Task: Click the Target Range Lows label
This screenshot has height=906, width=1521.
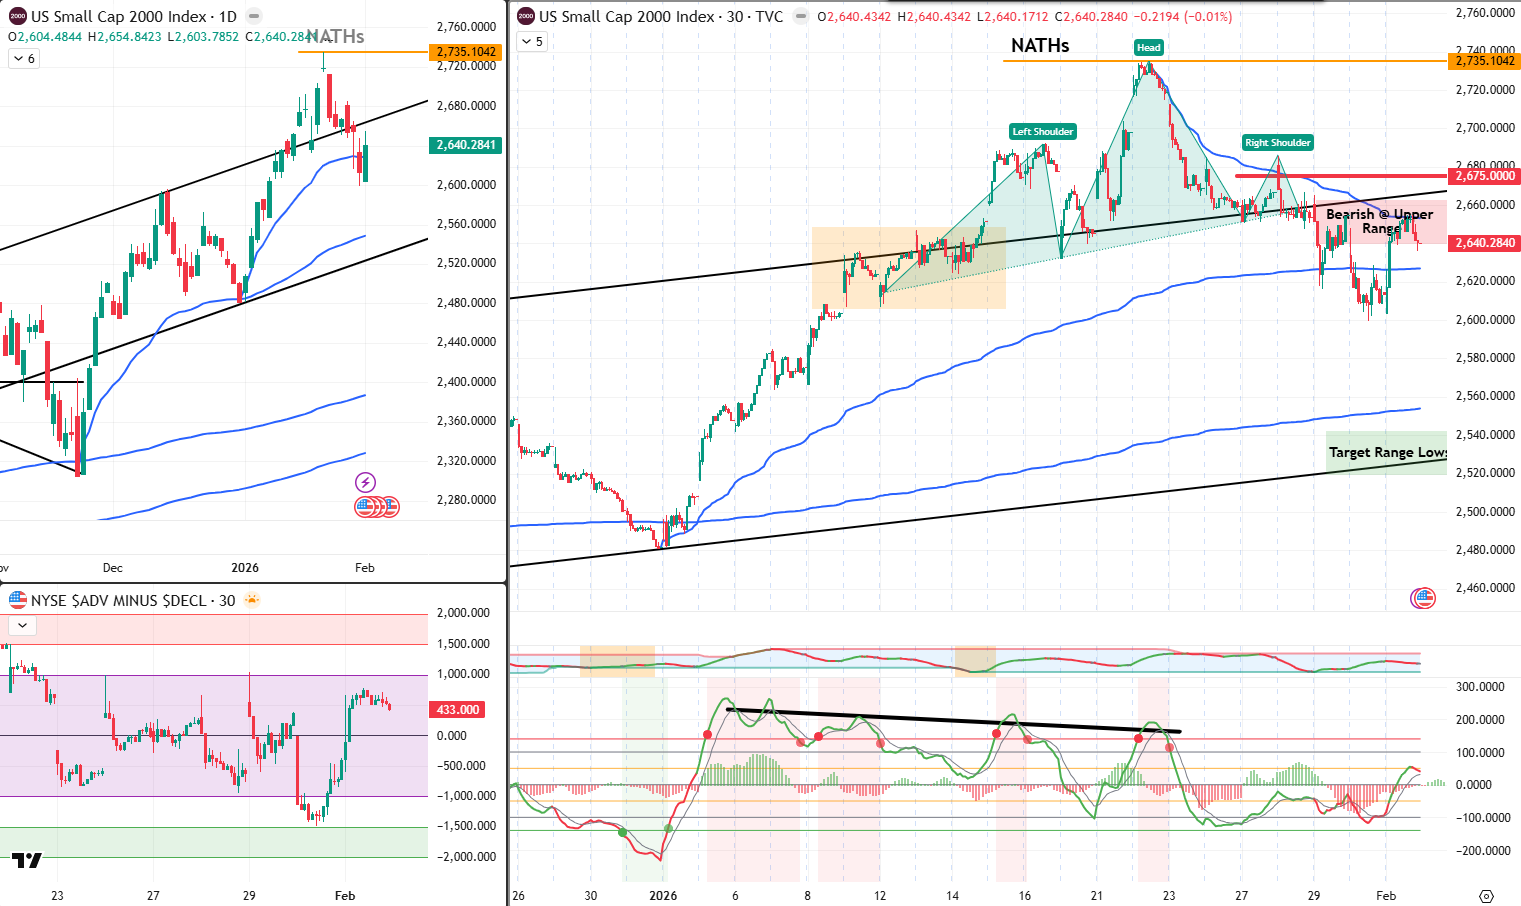Action: [1386, 452]
